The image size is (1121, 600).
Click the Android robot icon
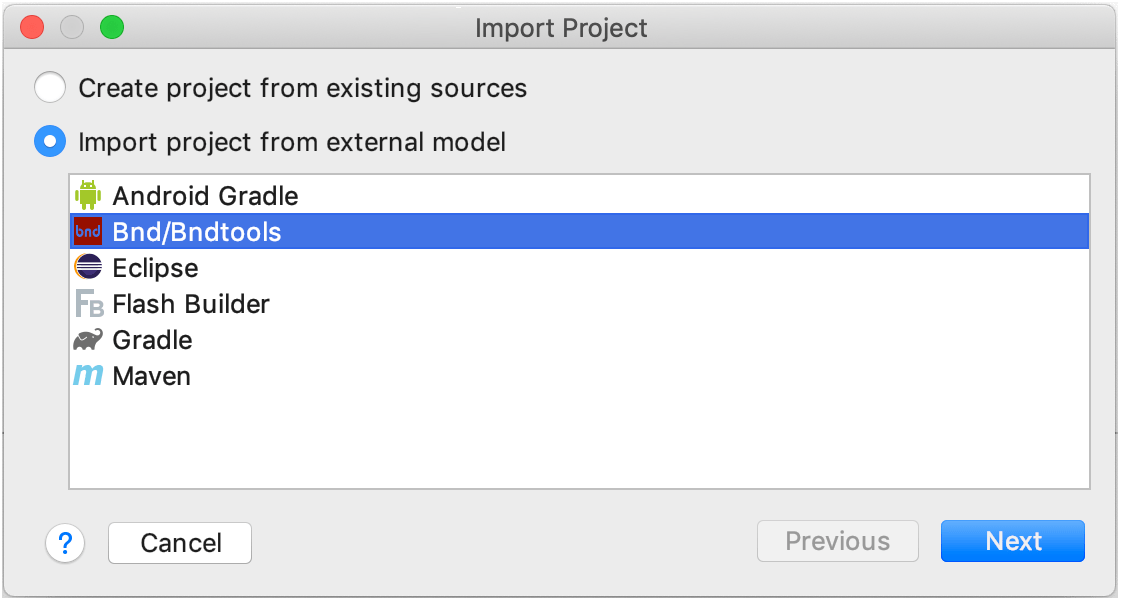[88, 195]
